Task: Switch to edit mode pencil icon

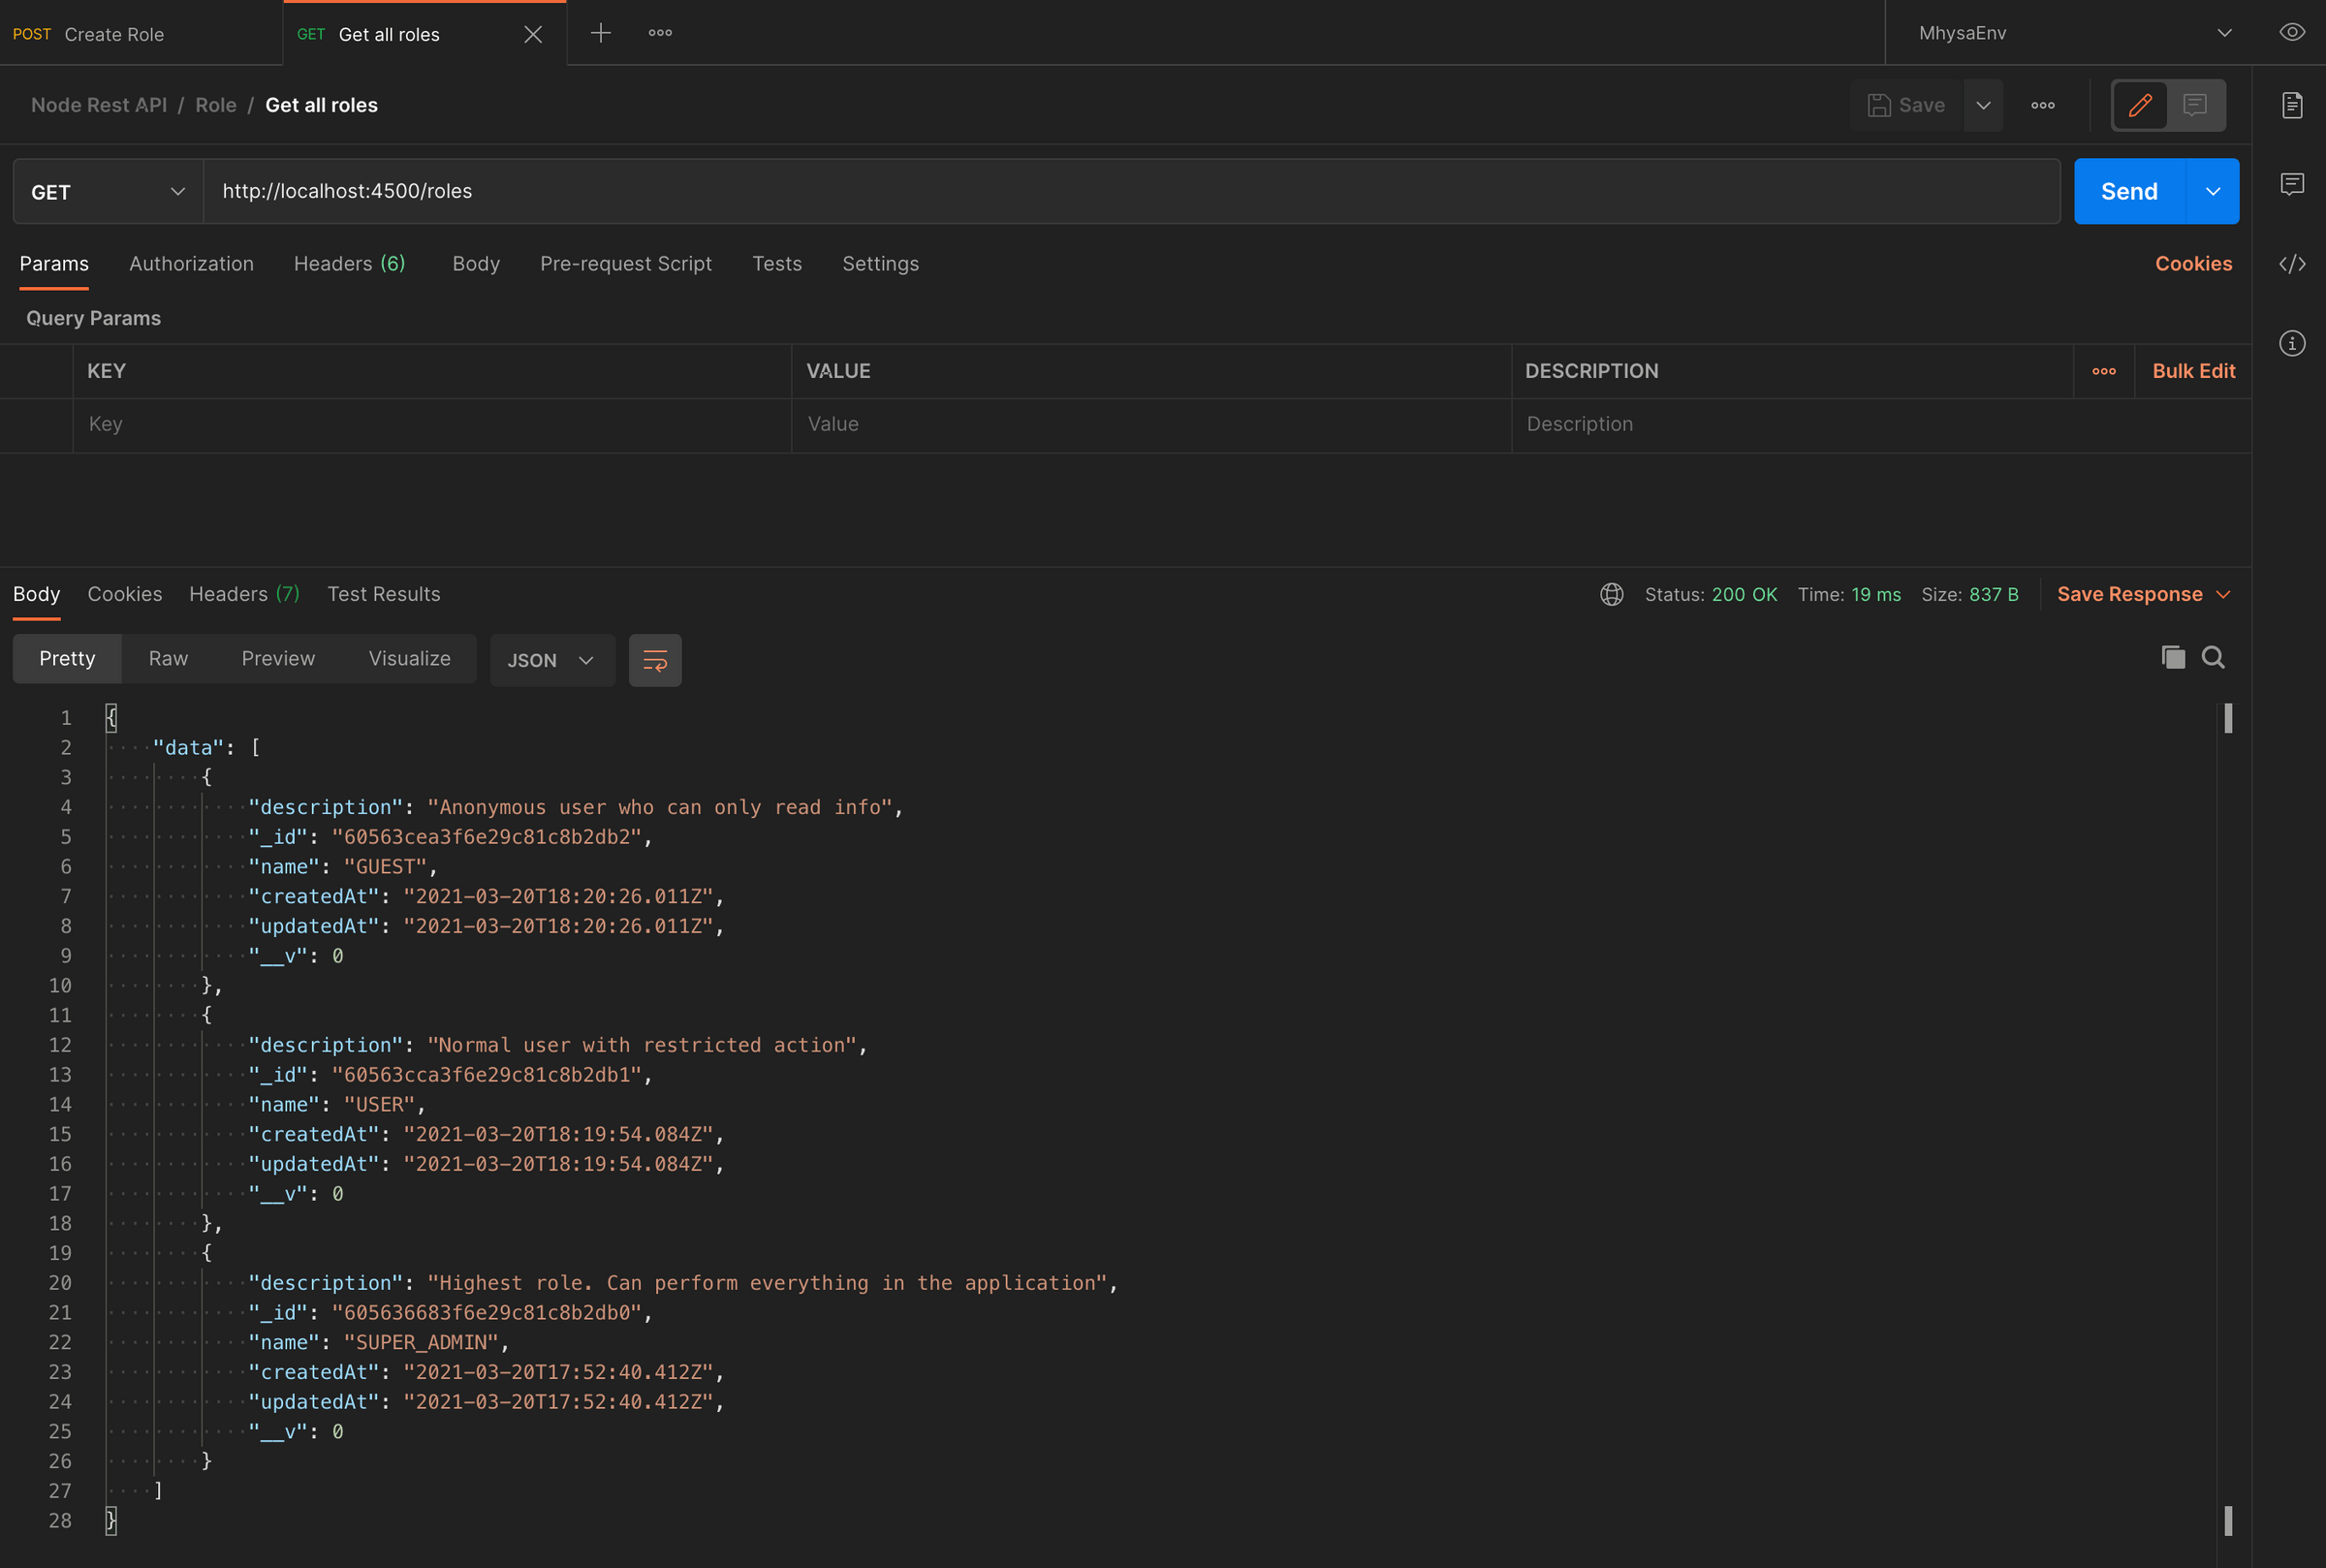Action: point(2140,105)
